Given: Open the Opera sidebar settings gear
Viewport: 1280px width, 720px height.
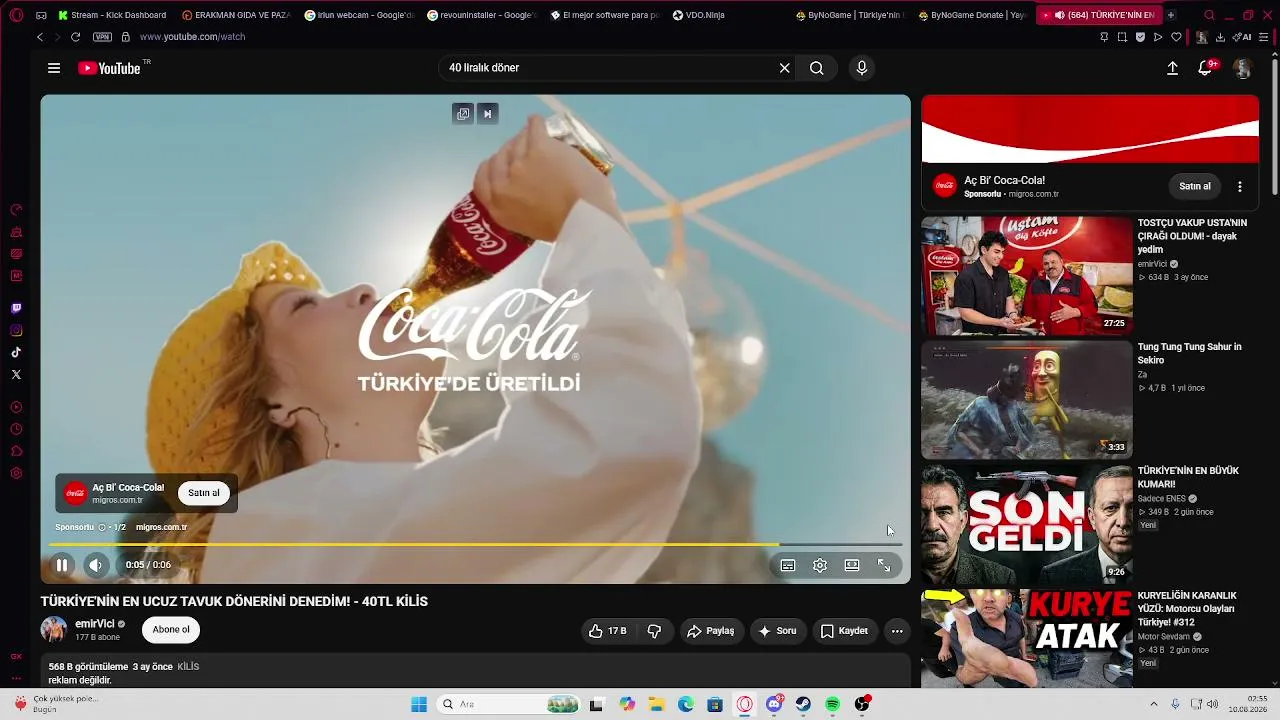Looking at the screenshot, I should [x=16, y=473].
